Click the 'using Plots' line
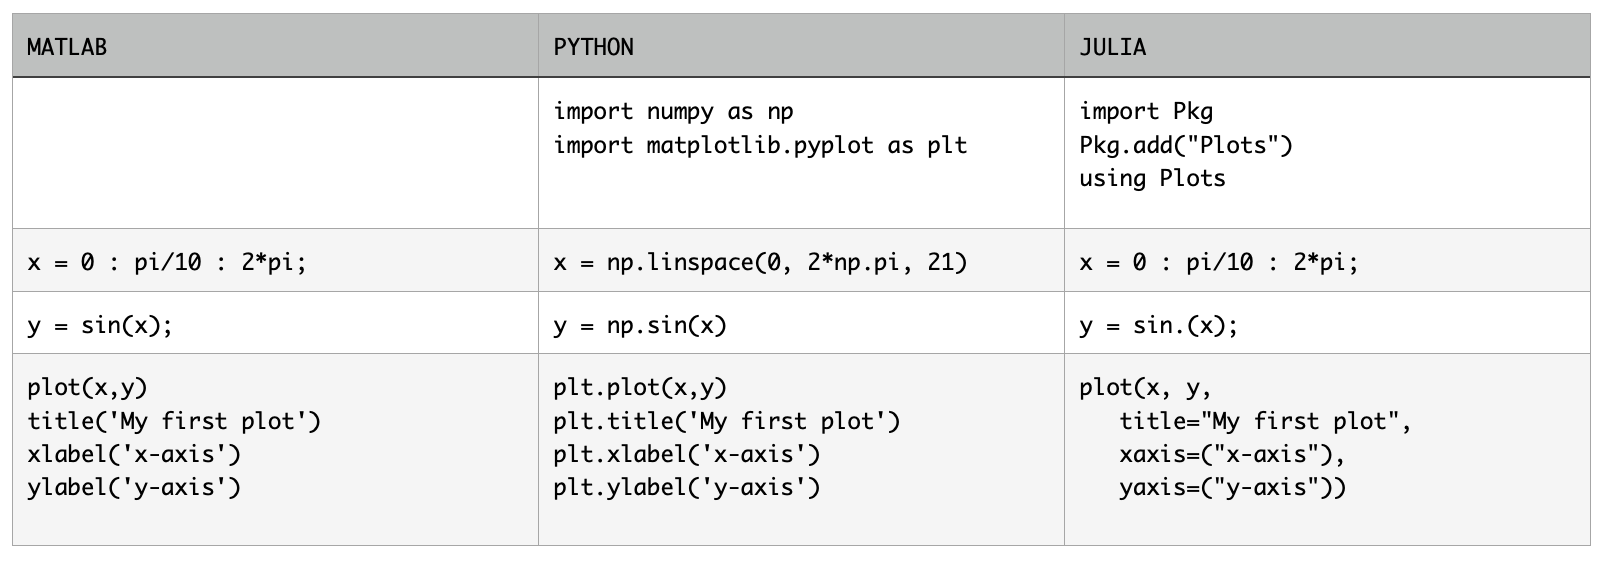This screenshot has width=1606, height=562. point(1152,178)
